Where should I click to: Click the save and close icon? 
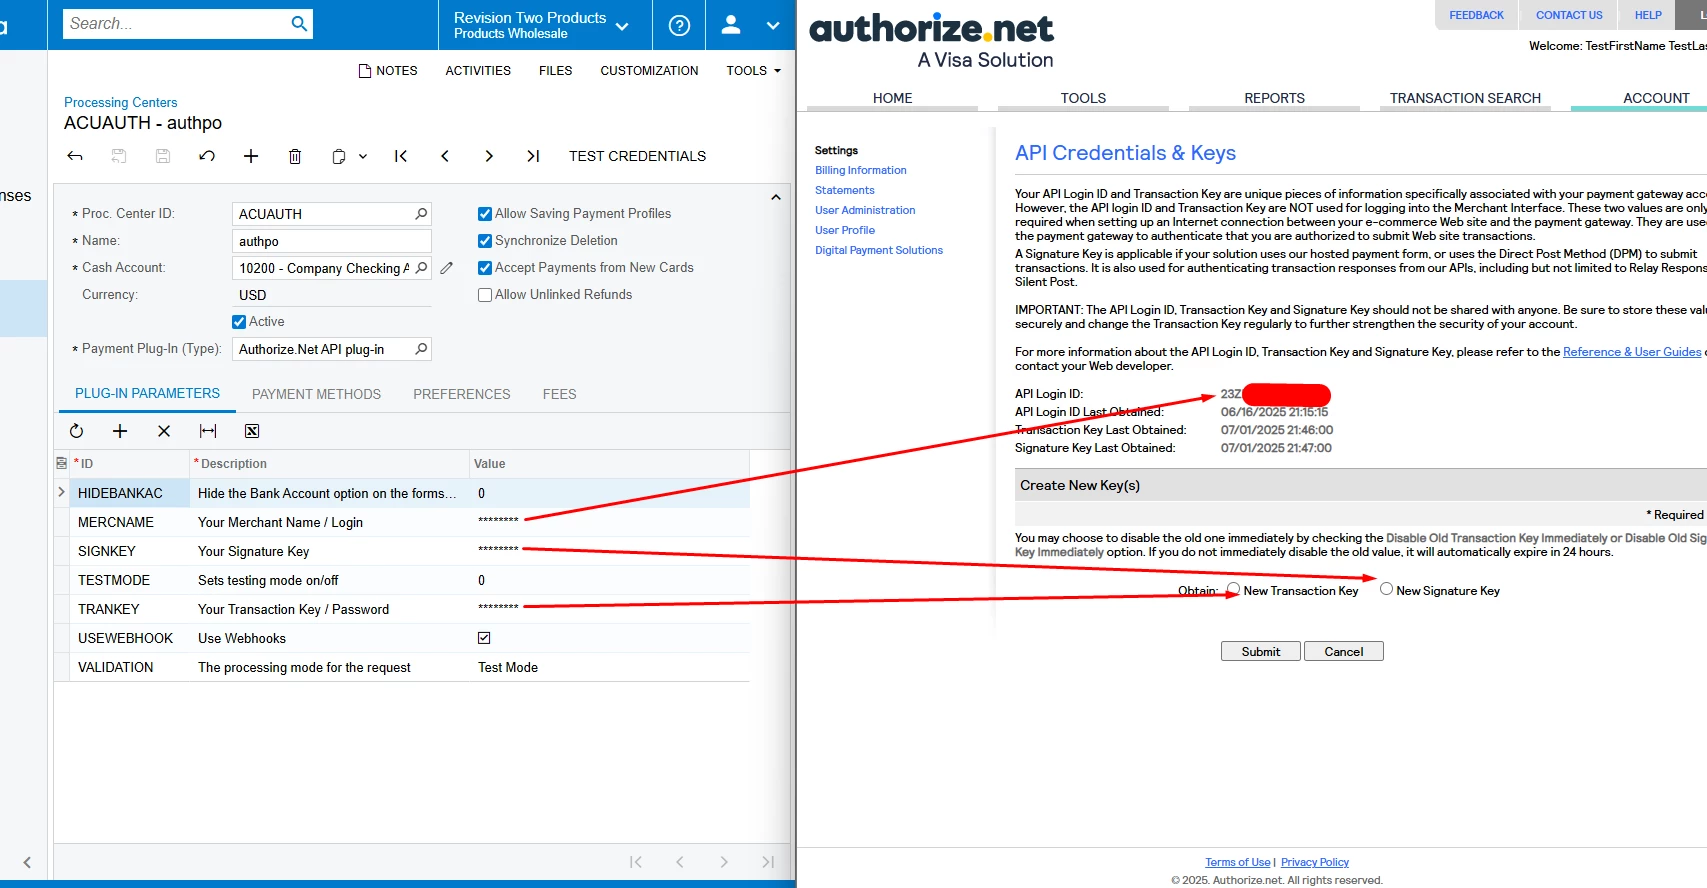(x=119, y=156)
